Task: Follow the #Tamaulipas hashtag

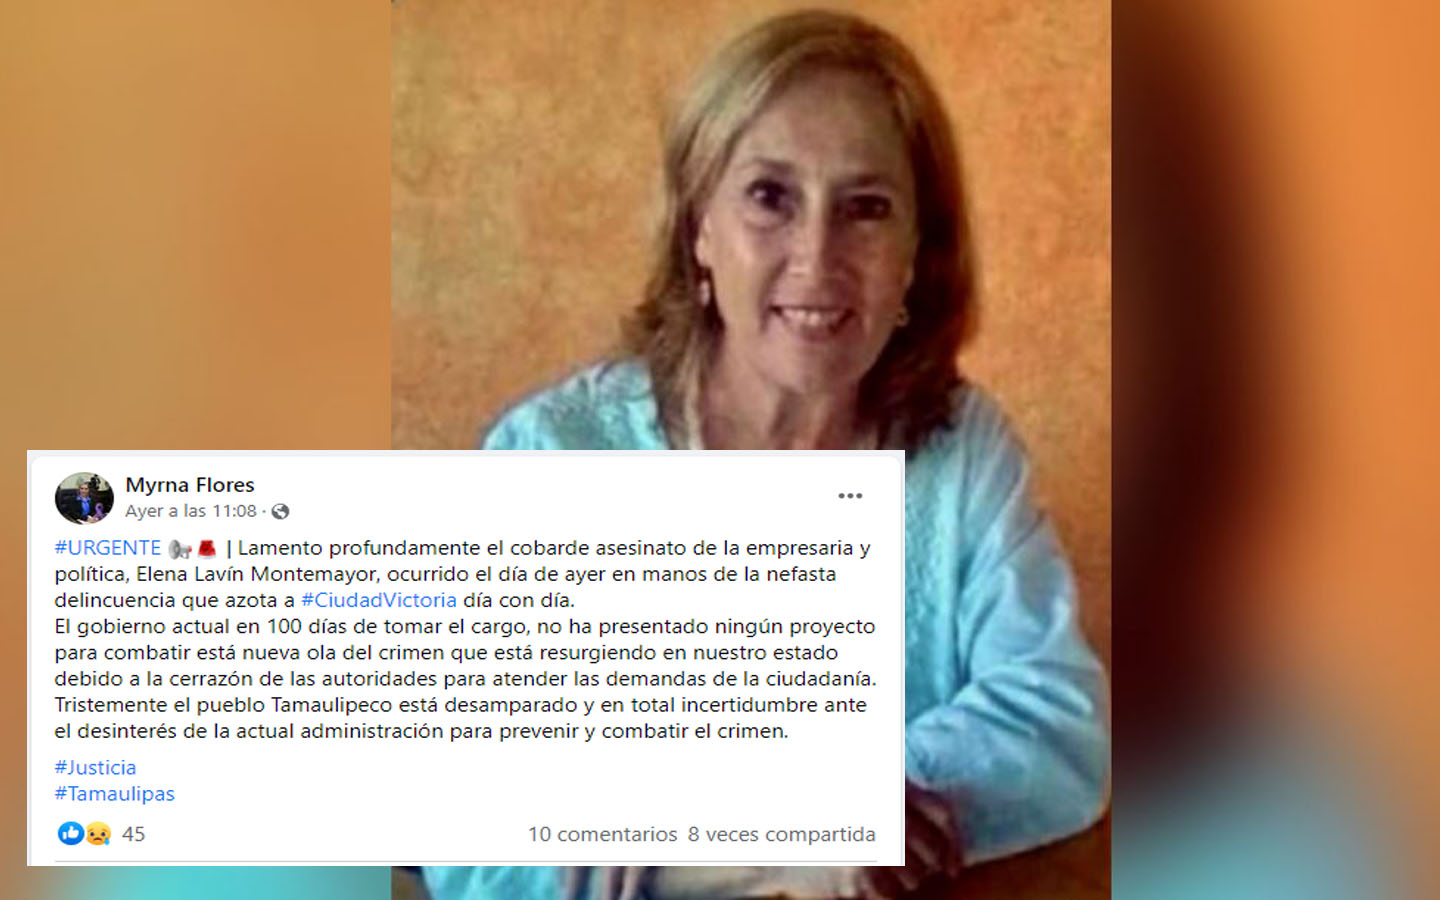Action: 115,793
